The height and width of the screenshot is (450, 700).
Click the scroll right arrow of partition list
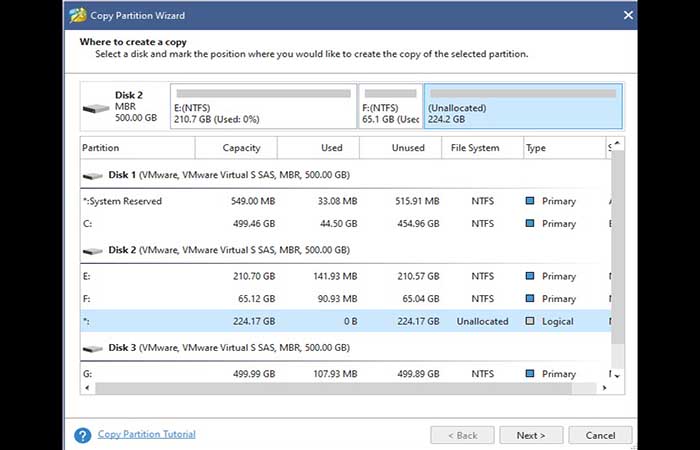point(604,388)
